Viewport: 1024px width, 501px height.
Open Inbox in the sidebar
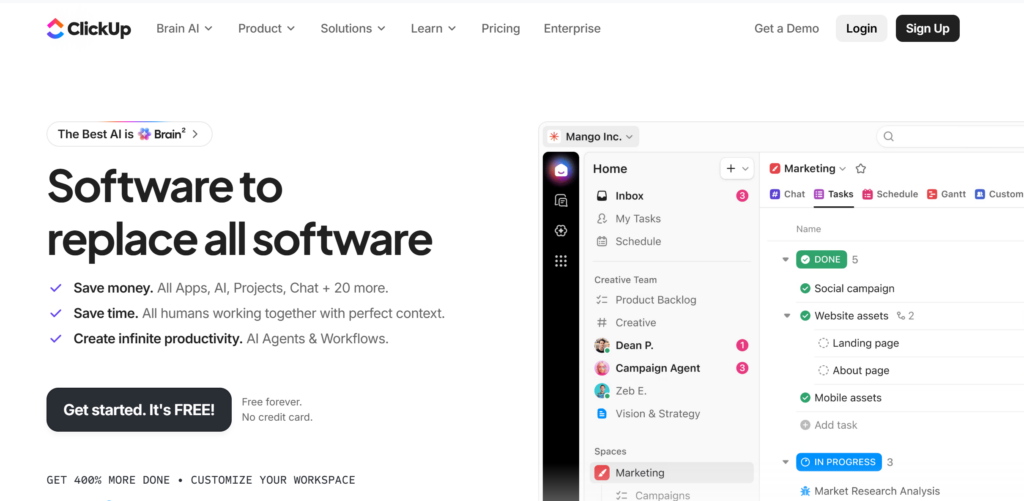click(x=671, y=196)
